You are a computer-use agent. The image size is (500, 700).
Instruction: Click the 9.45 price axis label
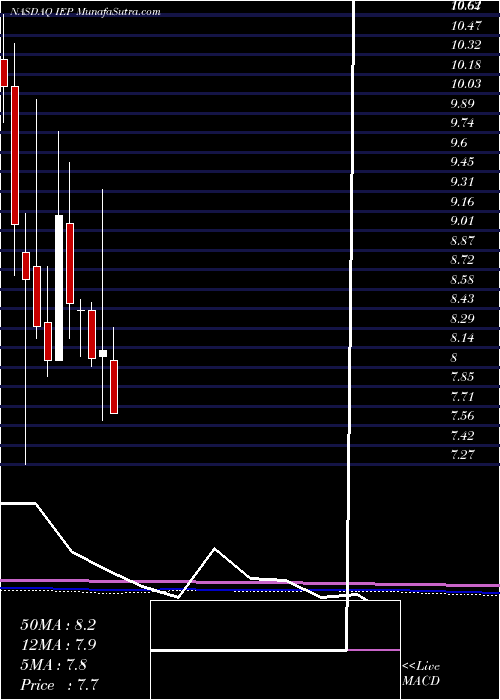pos(462,162)
